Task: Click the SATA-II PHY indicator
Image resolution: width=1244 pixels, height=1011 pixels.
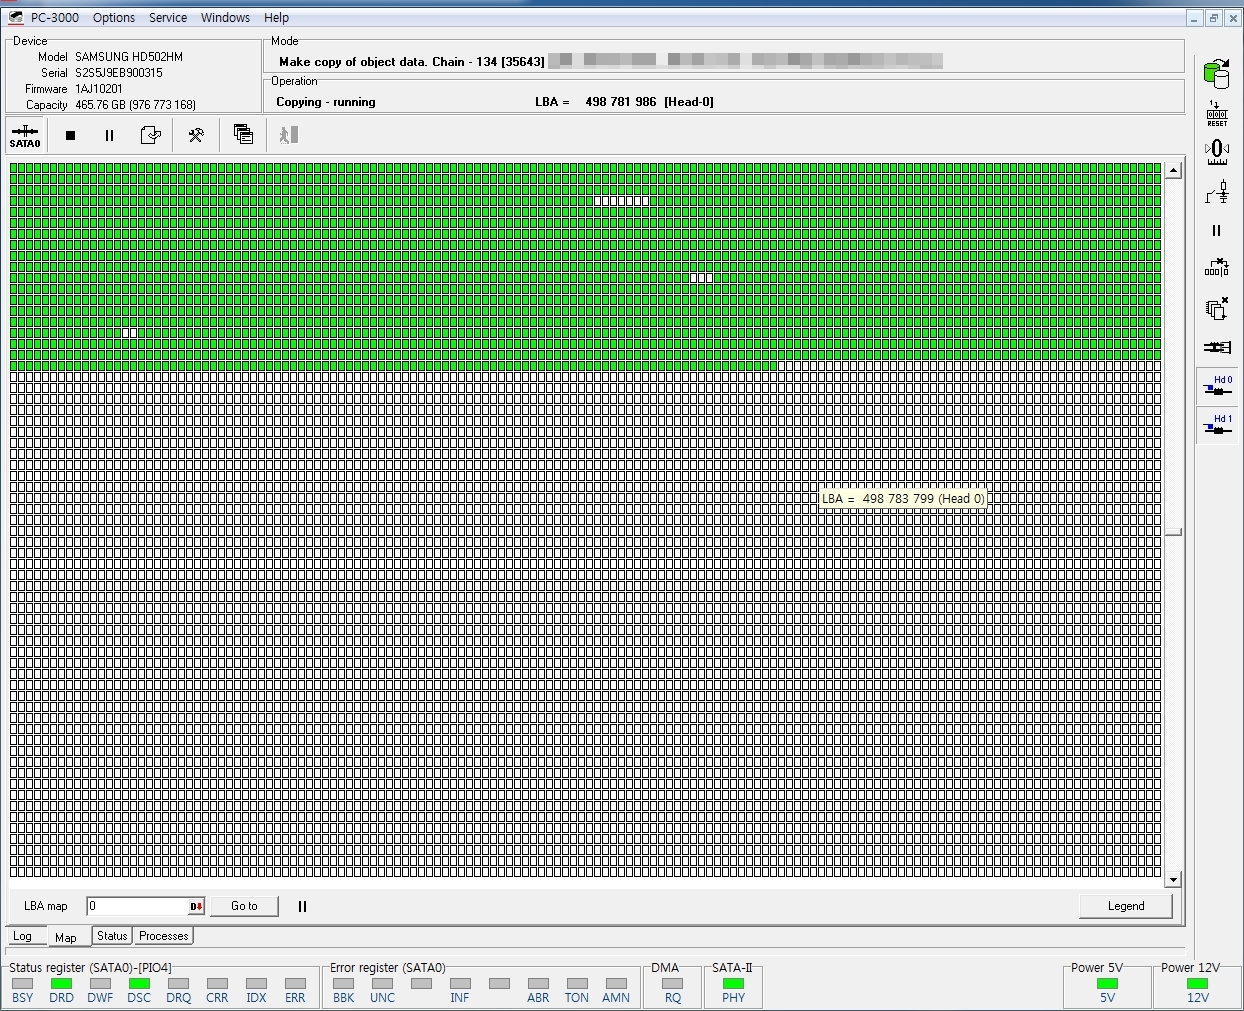Action: click(734, 984)
